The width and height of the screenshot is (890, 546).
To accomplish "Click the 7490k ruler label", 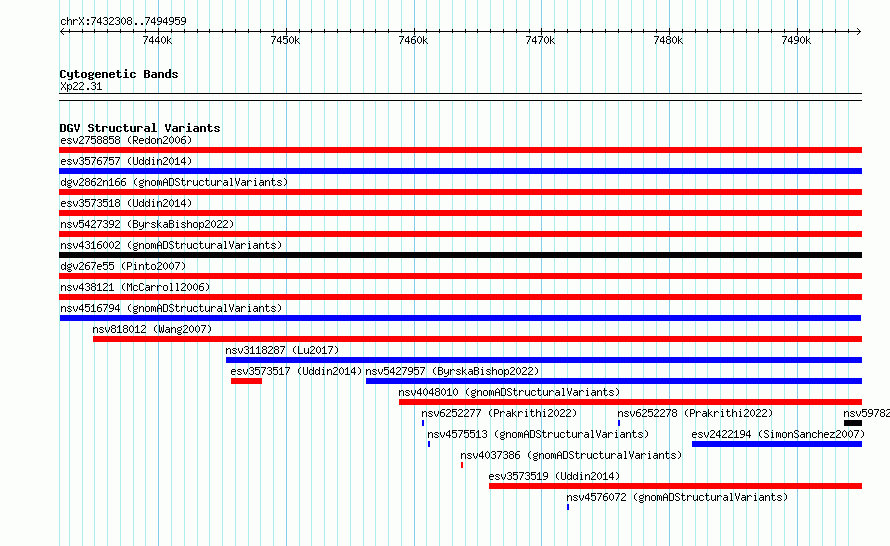I will [796, 40].
